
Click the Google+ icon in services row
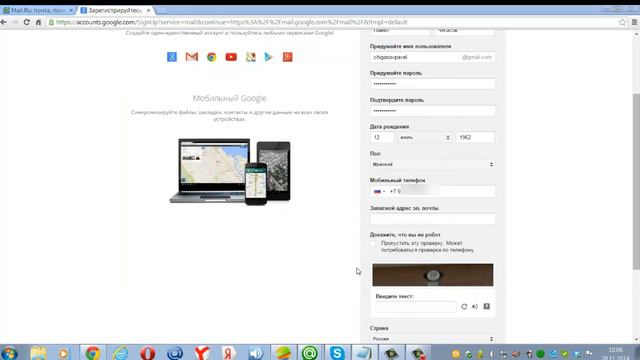pos(287,57)
